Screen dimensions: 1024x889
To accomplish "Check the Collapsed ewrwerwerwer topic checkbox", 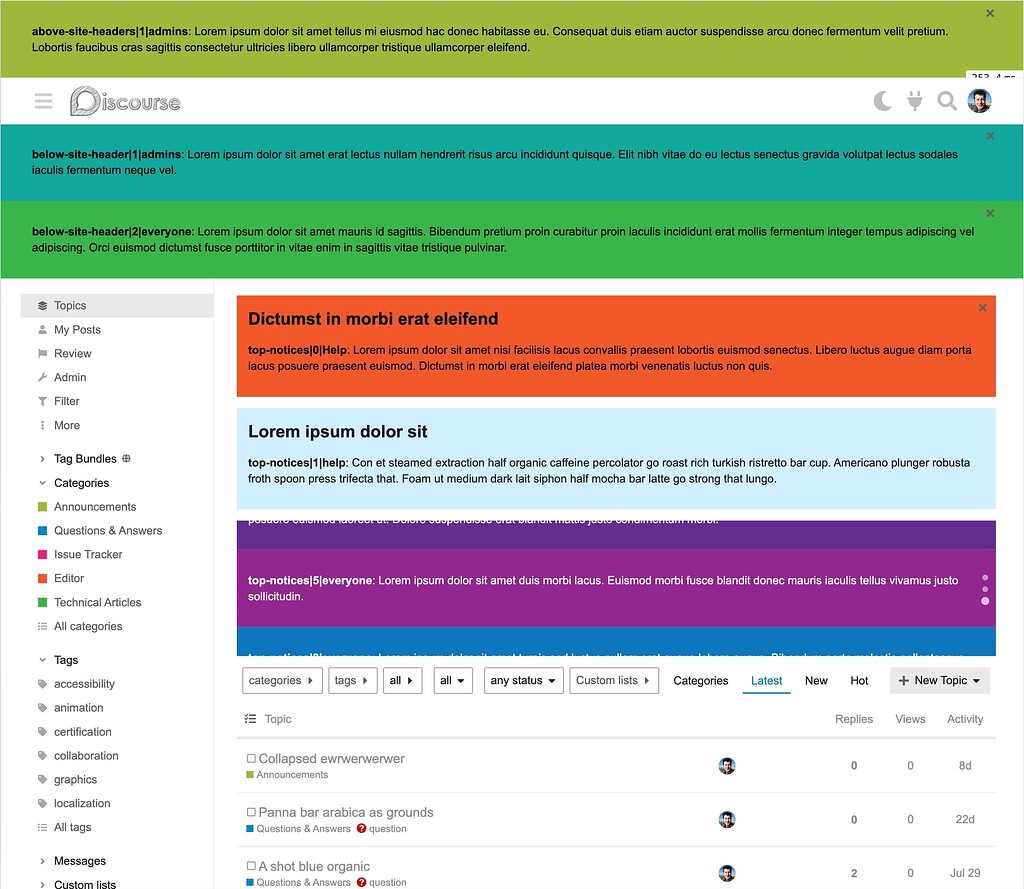I will click(x=251, y=758).
